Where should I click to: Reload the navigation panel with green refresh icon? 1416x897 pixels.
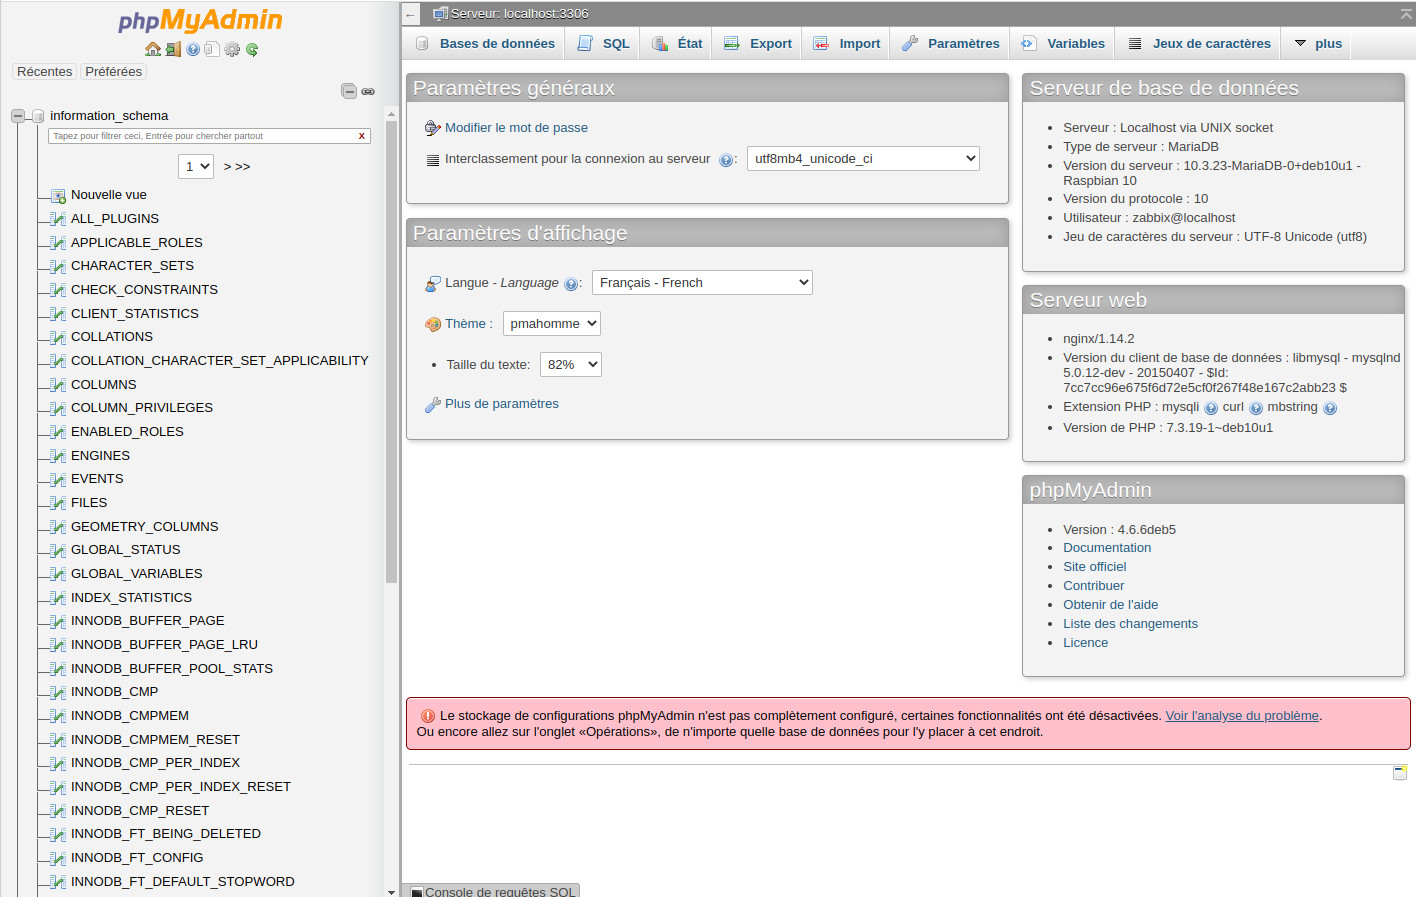tap(252, 48)
